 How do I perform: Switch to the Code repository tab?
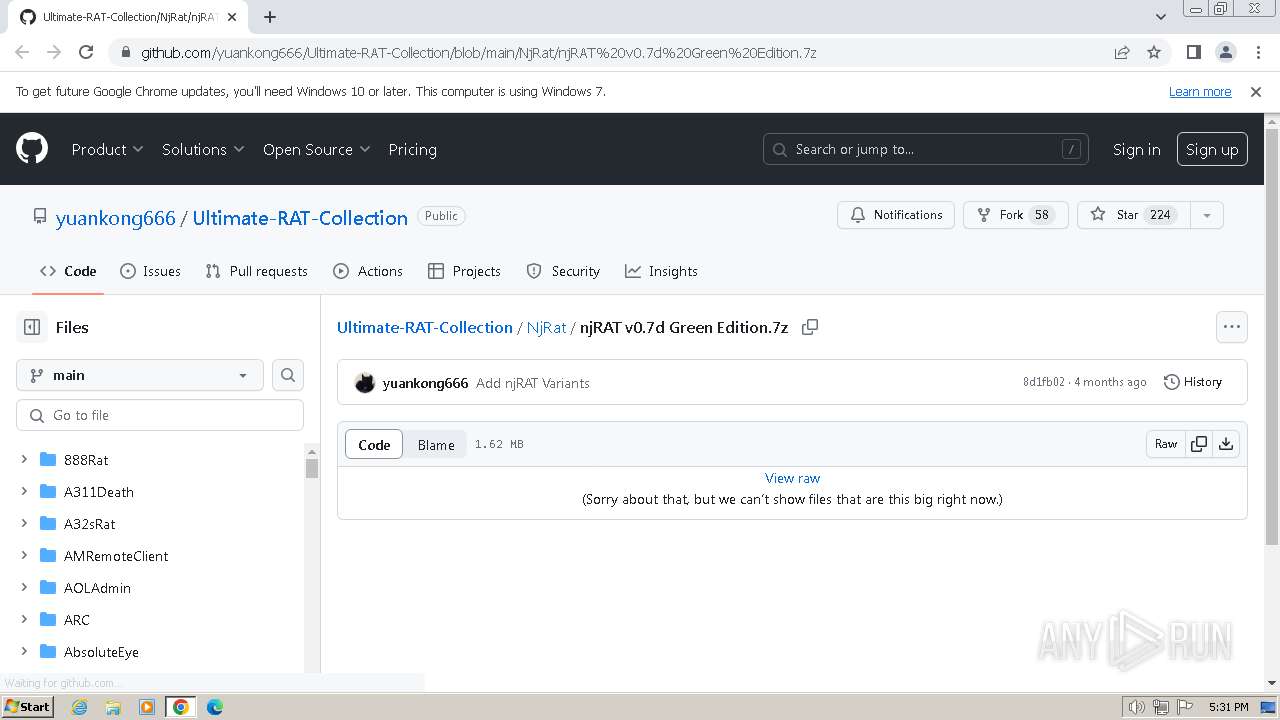[x=68, y=271]
